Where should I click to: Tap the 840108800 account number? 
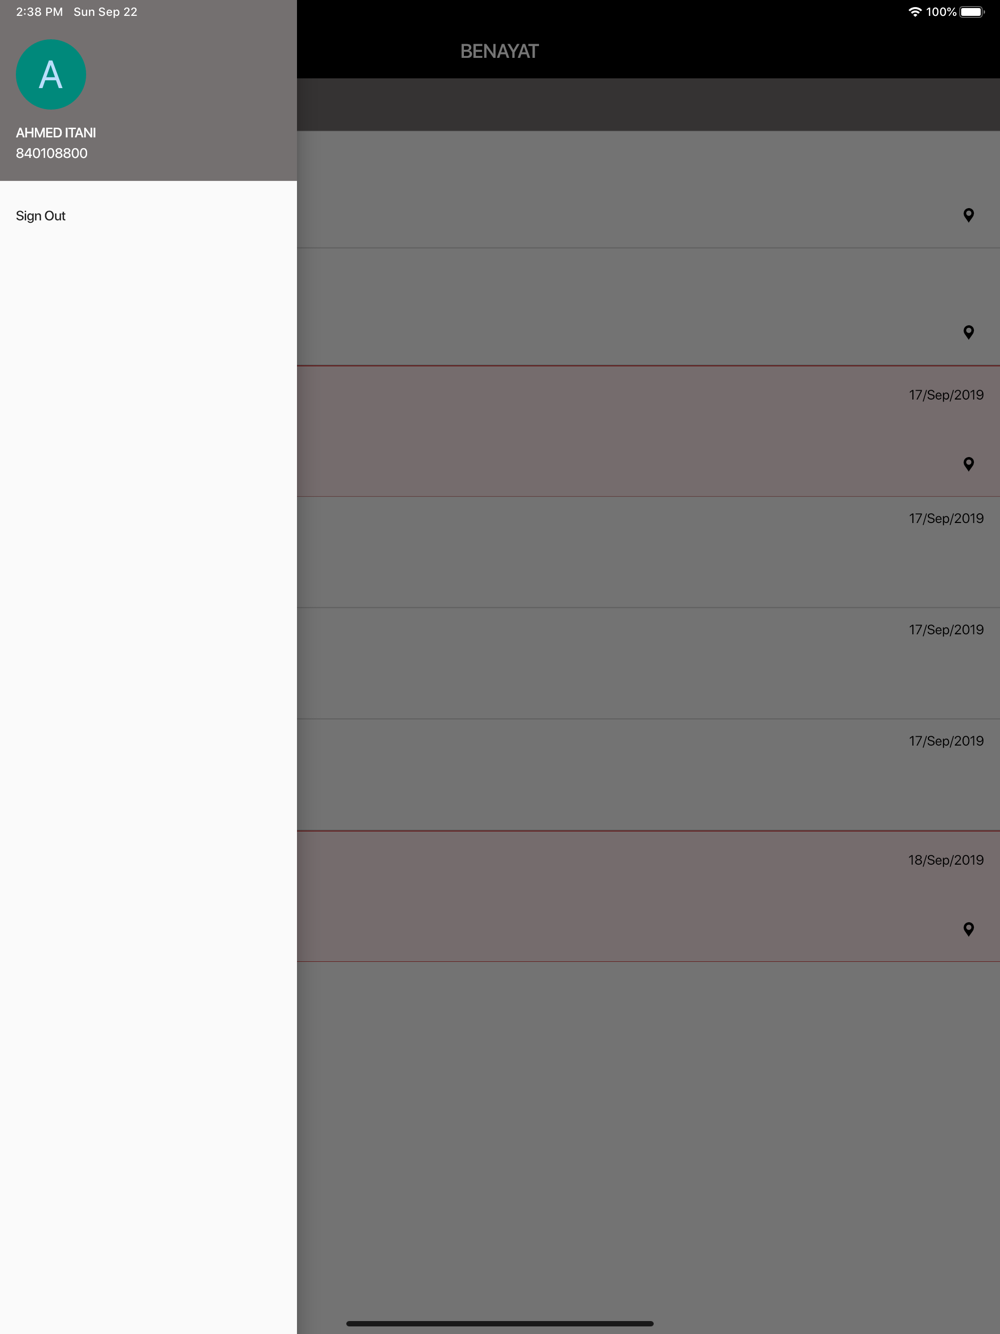click(52, 153)
